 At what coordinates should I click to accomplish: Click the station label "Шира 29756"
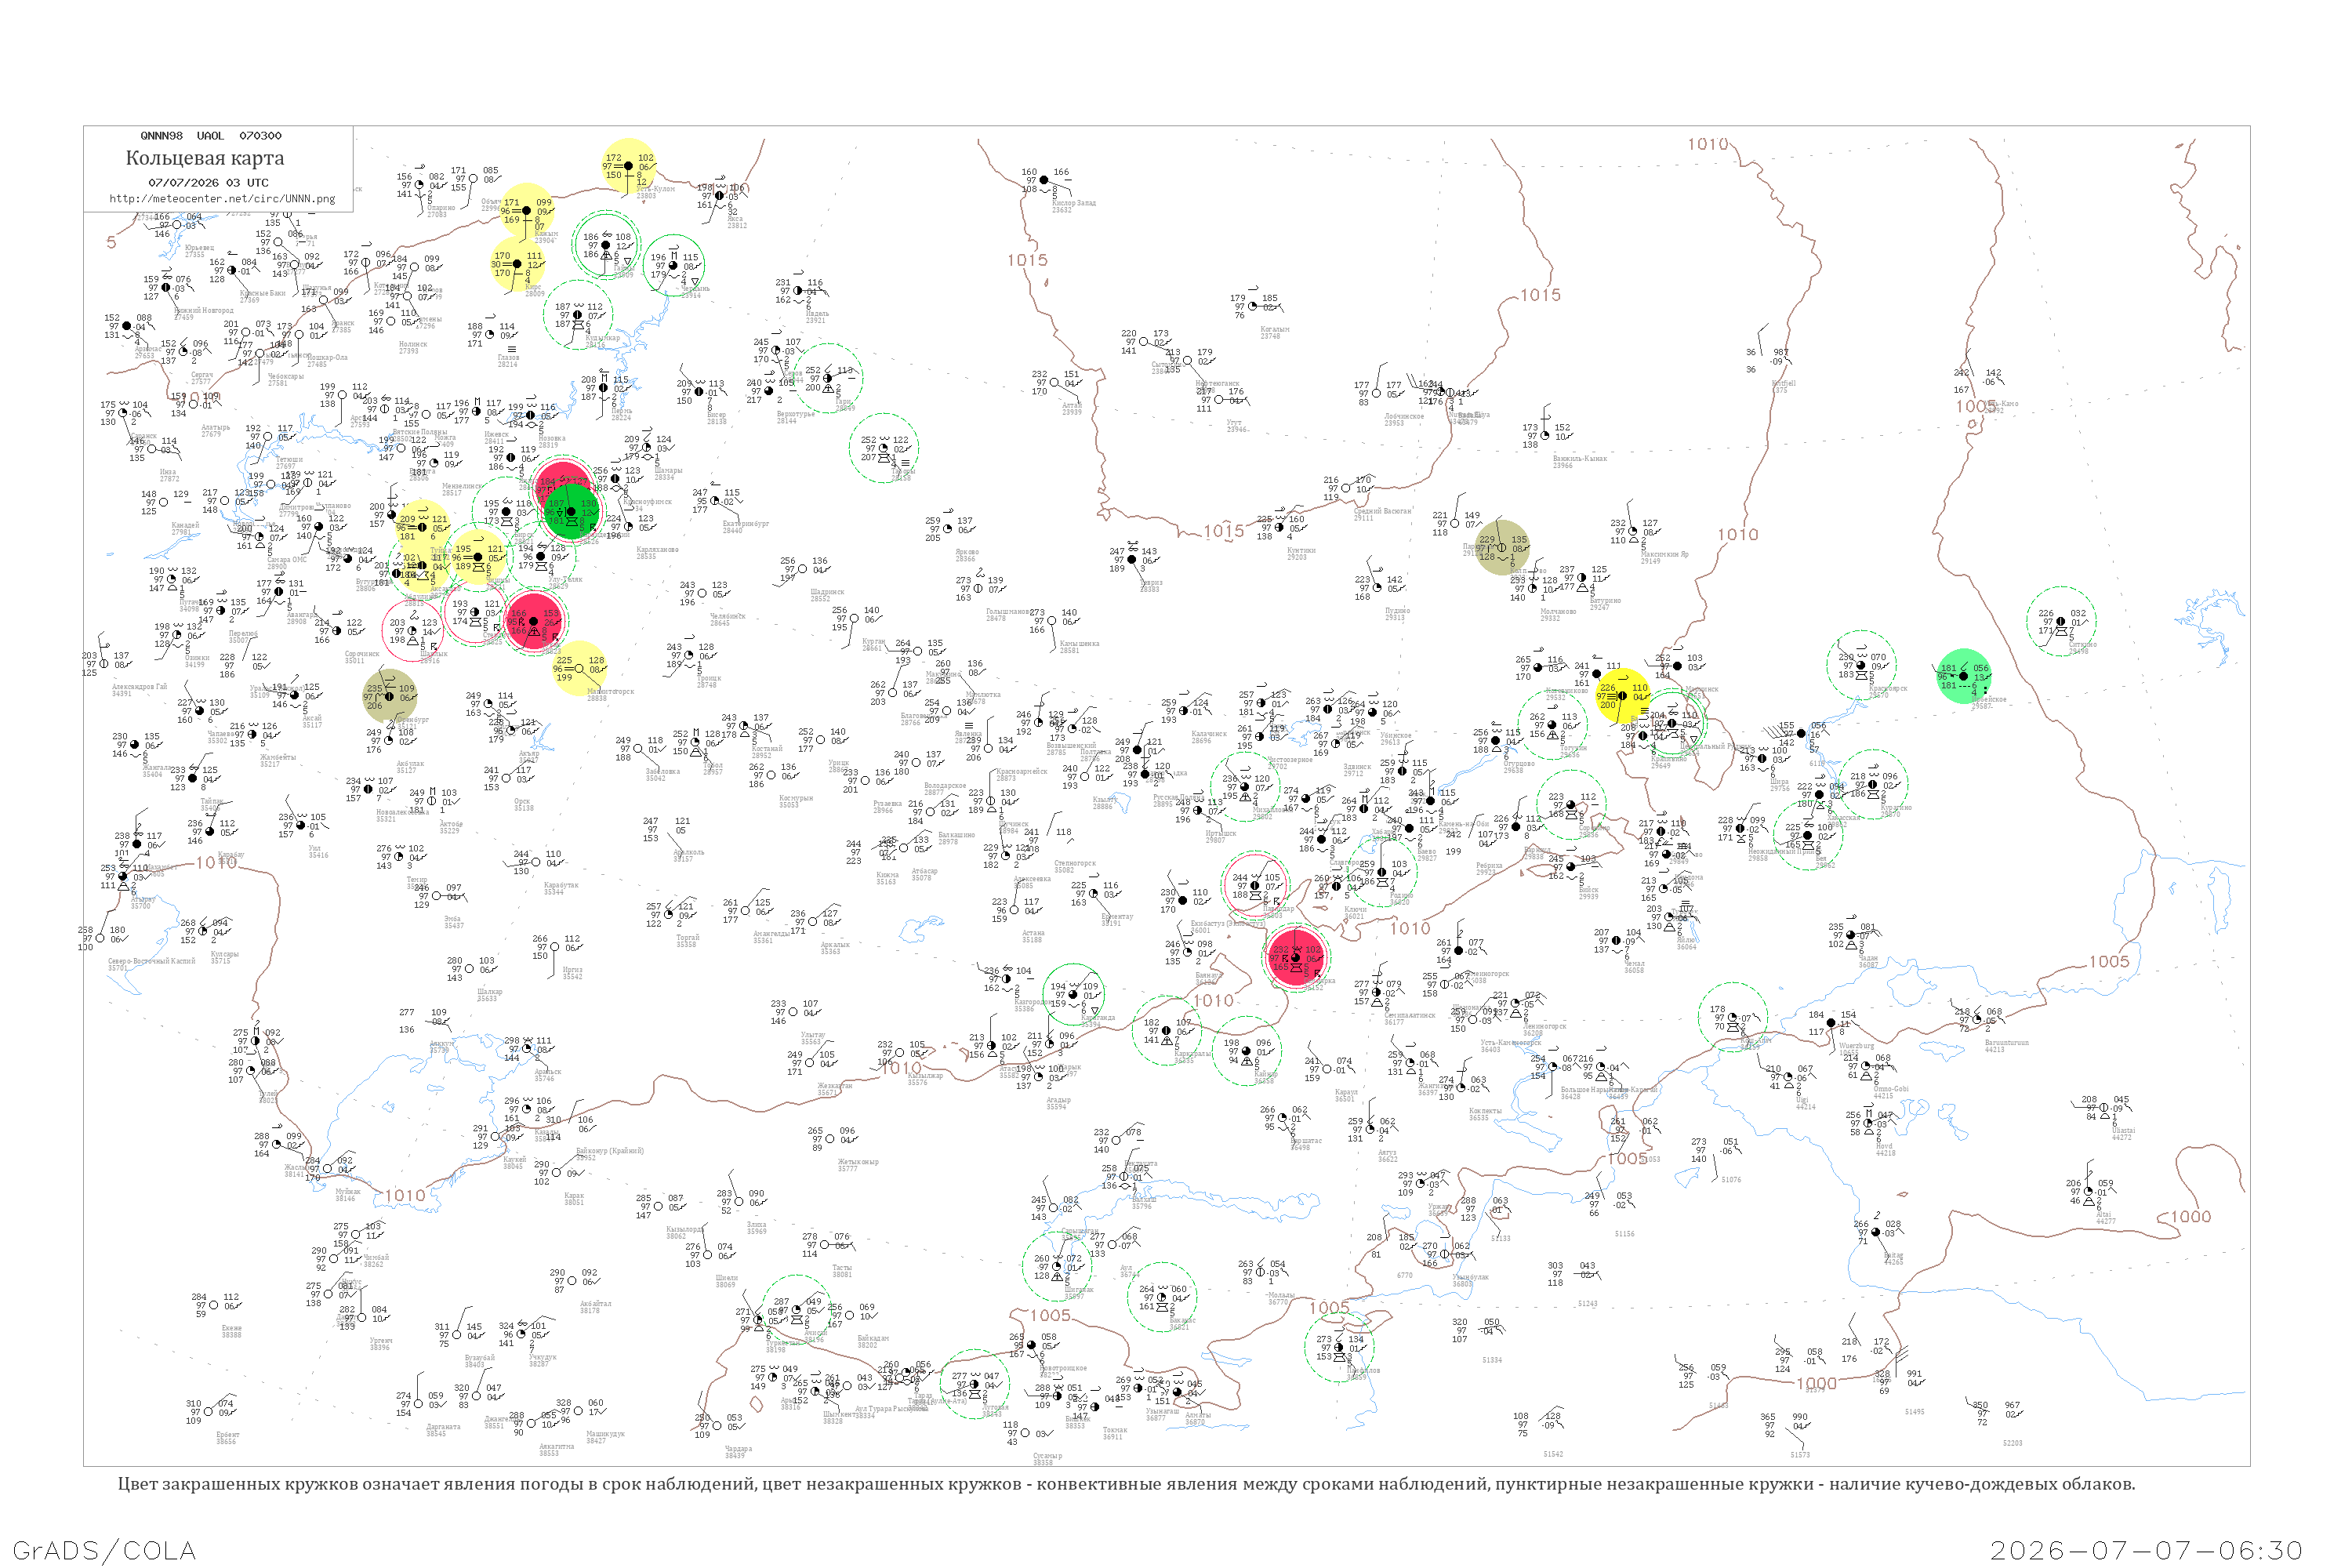1779,785
